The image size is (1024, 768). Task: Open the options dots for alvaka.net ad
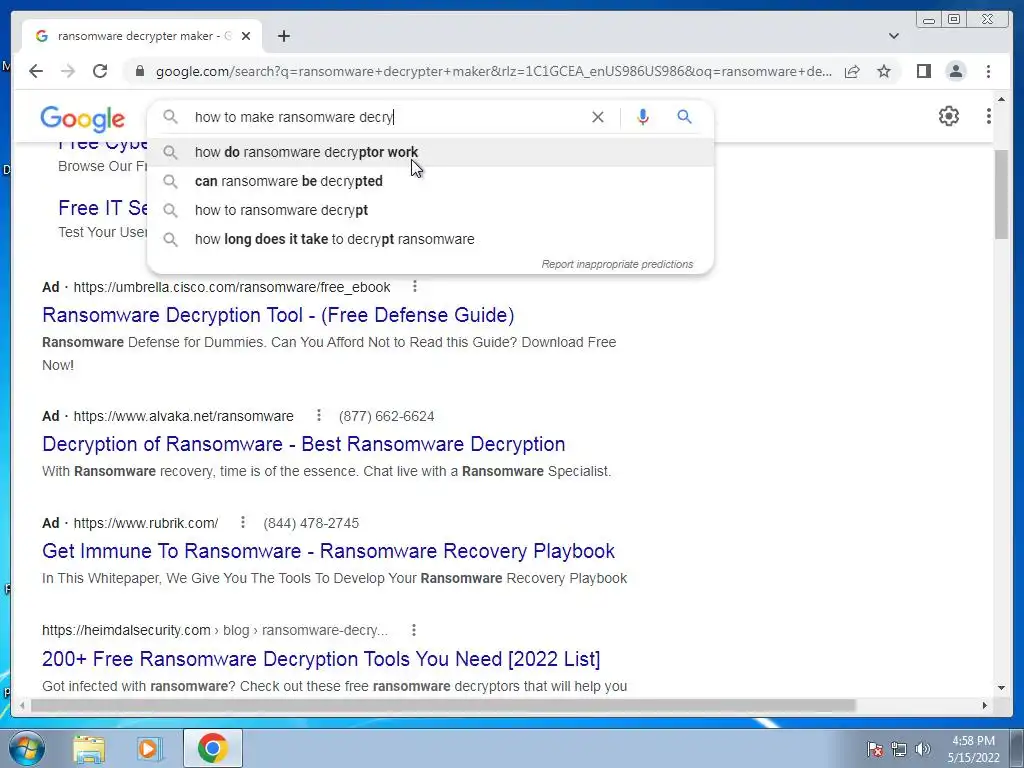pyautogui.click(x=319, y=415)
